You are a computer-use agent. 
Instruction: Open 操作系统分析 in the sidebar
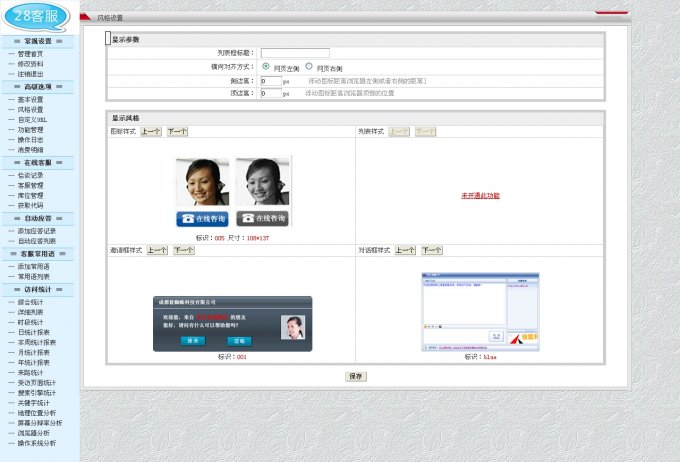tap(37, 443)
